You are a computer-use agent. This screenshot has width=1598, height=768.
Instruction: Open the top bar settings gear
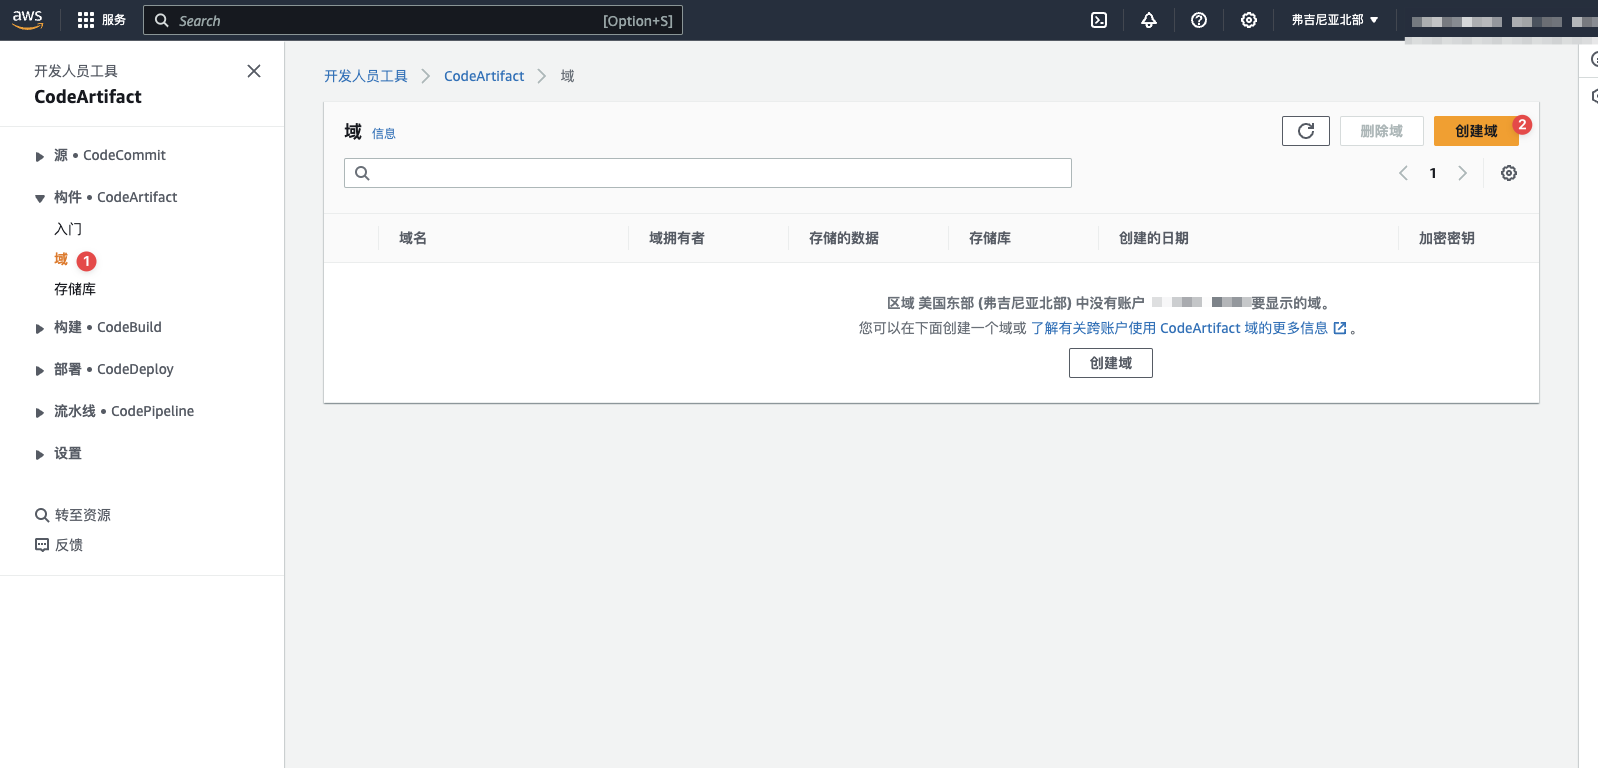tap(1249, 20)
